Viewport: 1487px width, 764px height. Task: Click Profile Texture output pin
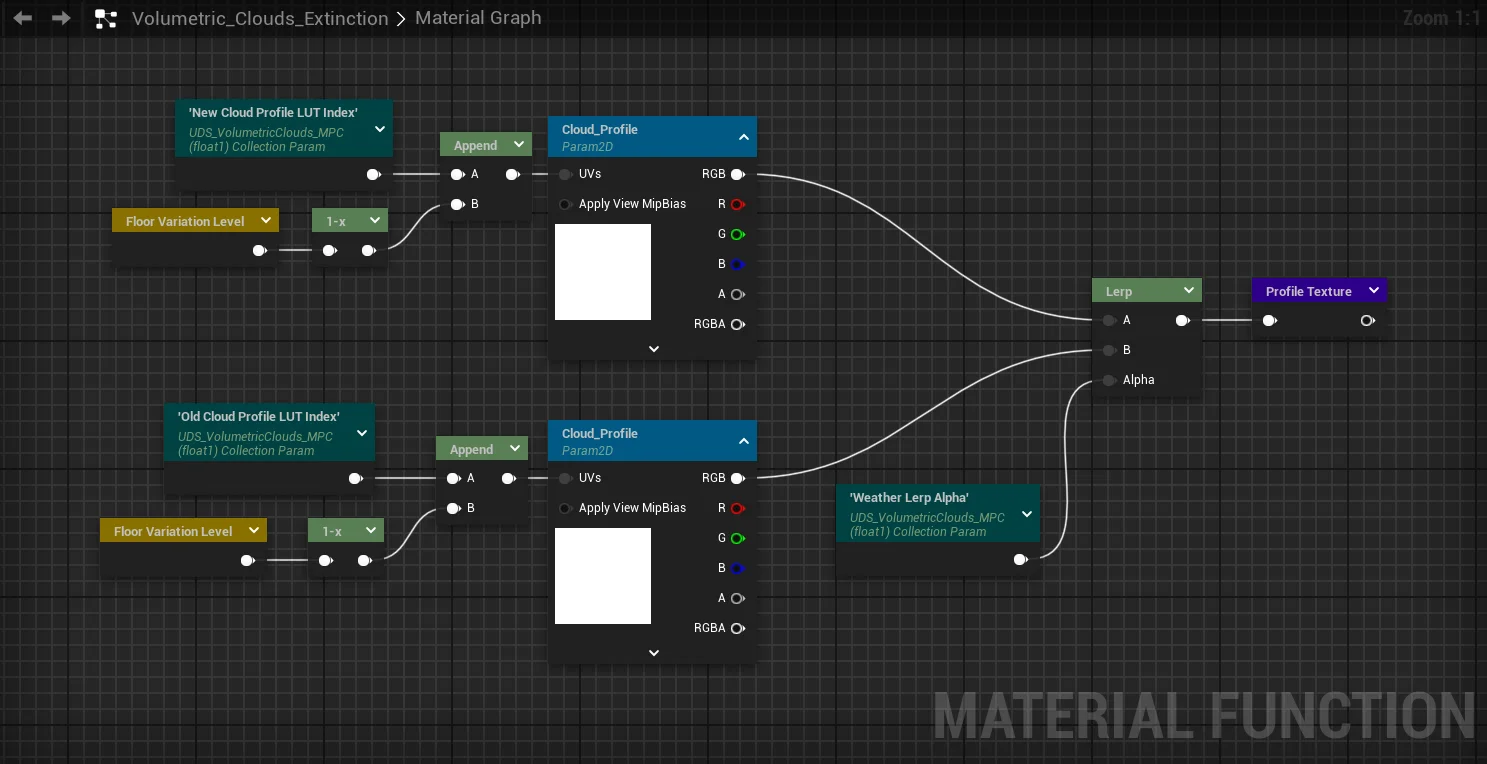(x=1368, y=320)
